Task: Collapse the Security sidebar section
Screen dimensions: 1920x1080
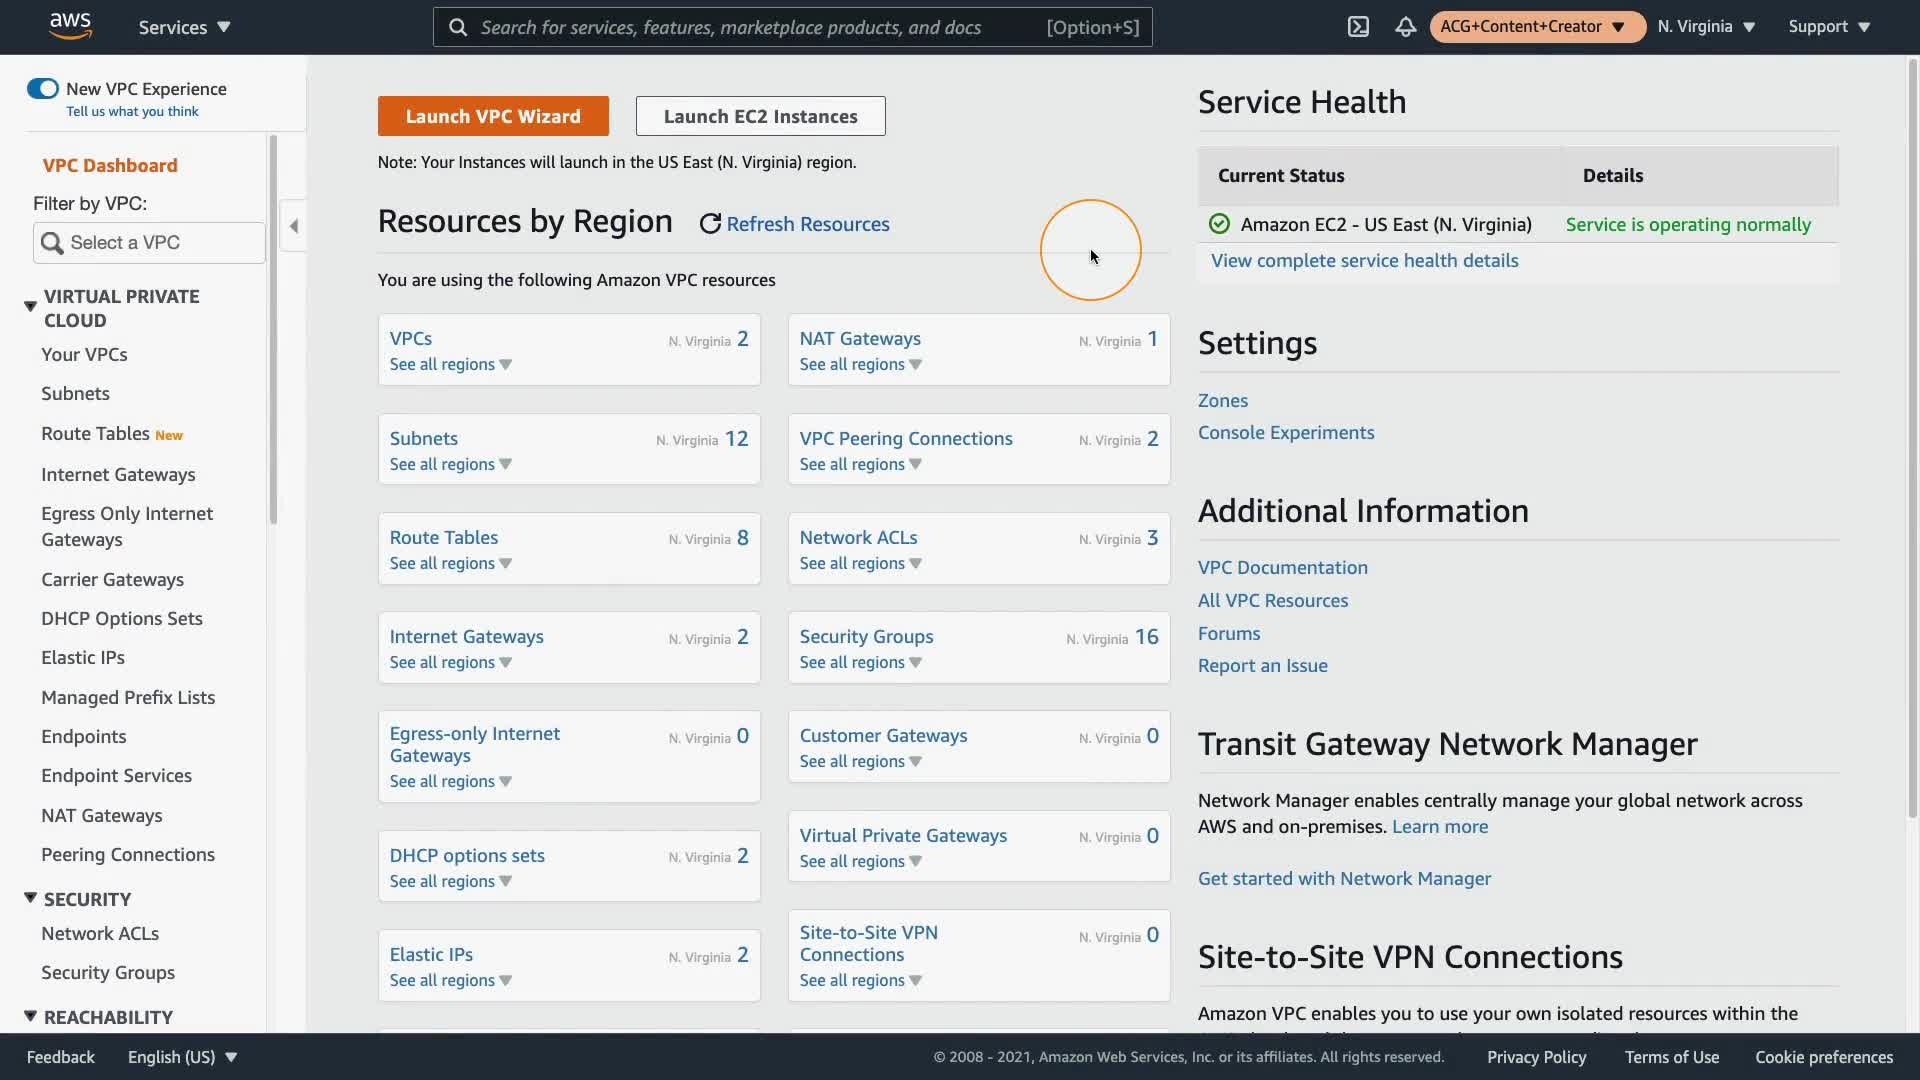Action: [30, 898]
